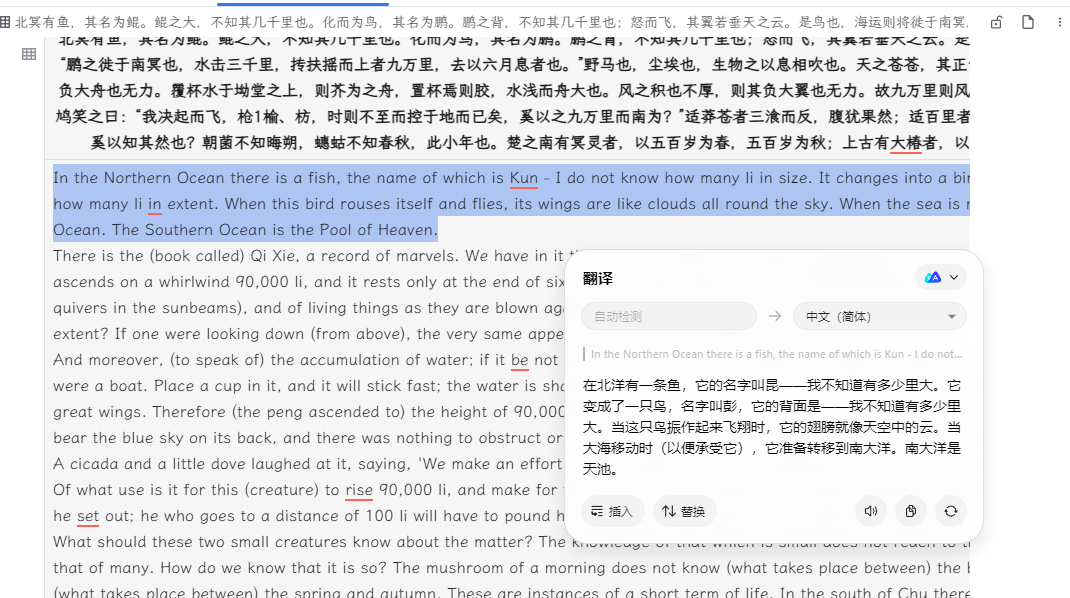The image size is (1070, 598).
Task: Click the unlock padlock icon in the title bar
Action: click(996, 23)
